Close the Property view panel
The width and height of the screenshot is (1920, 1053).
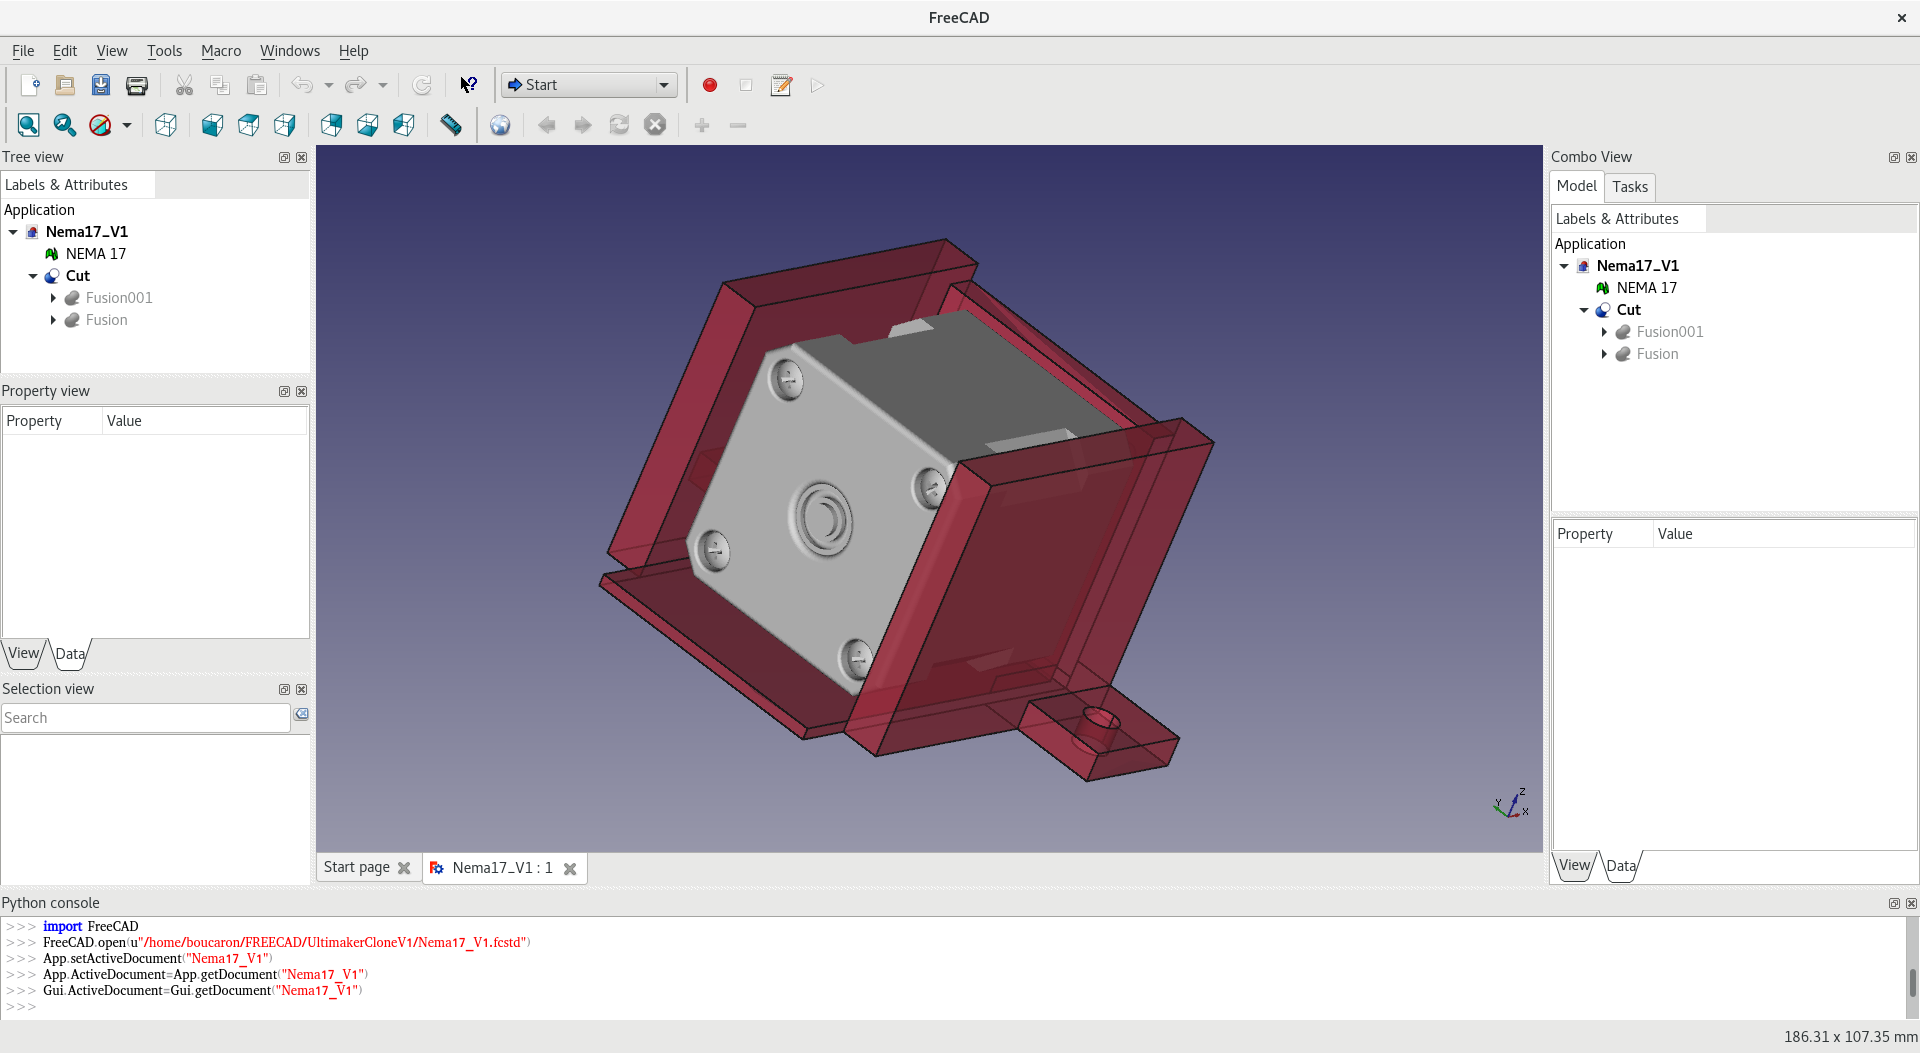coord(302,392)
